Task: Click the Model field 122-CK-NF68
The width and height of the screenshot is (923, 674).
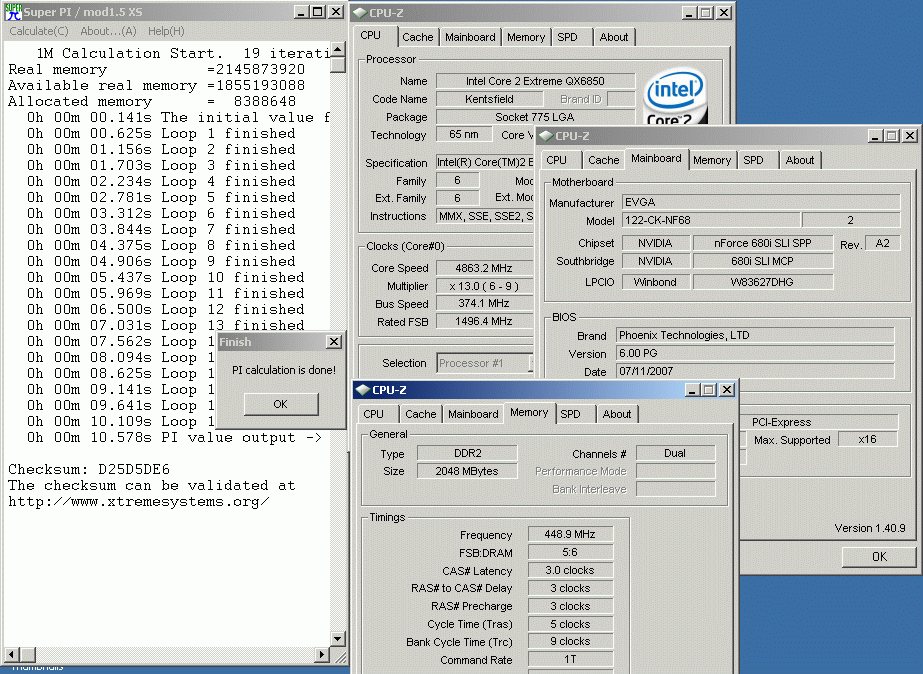Action: [711, 220]
